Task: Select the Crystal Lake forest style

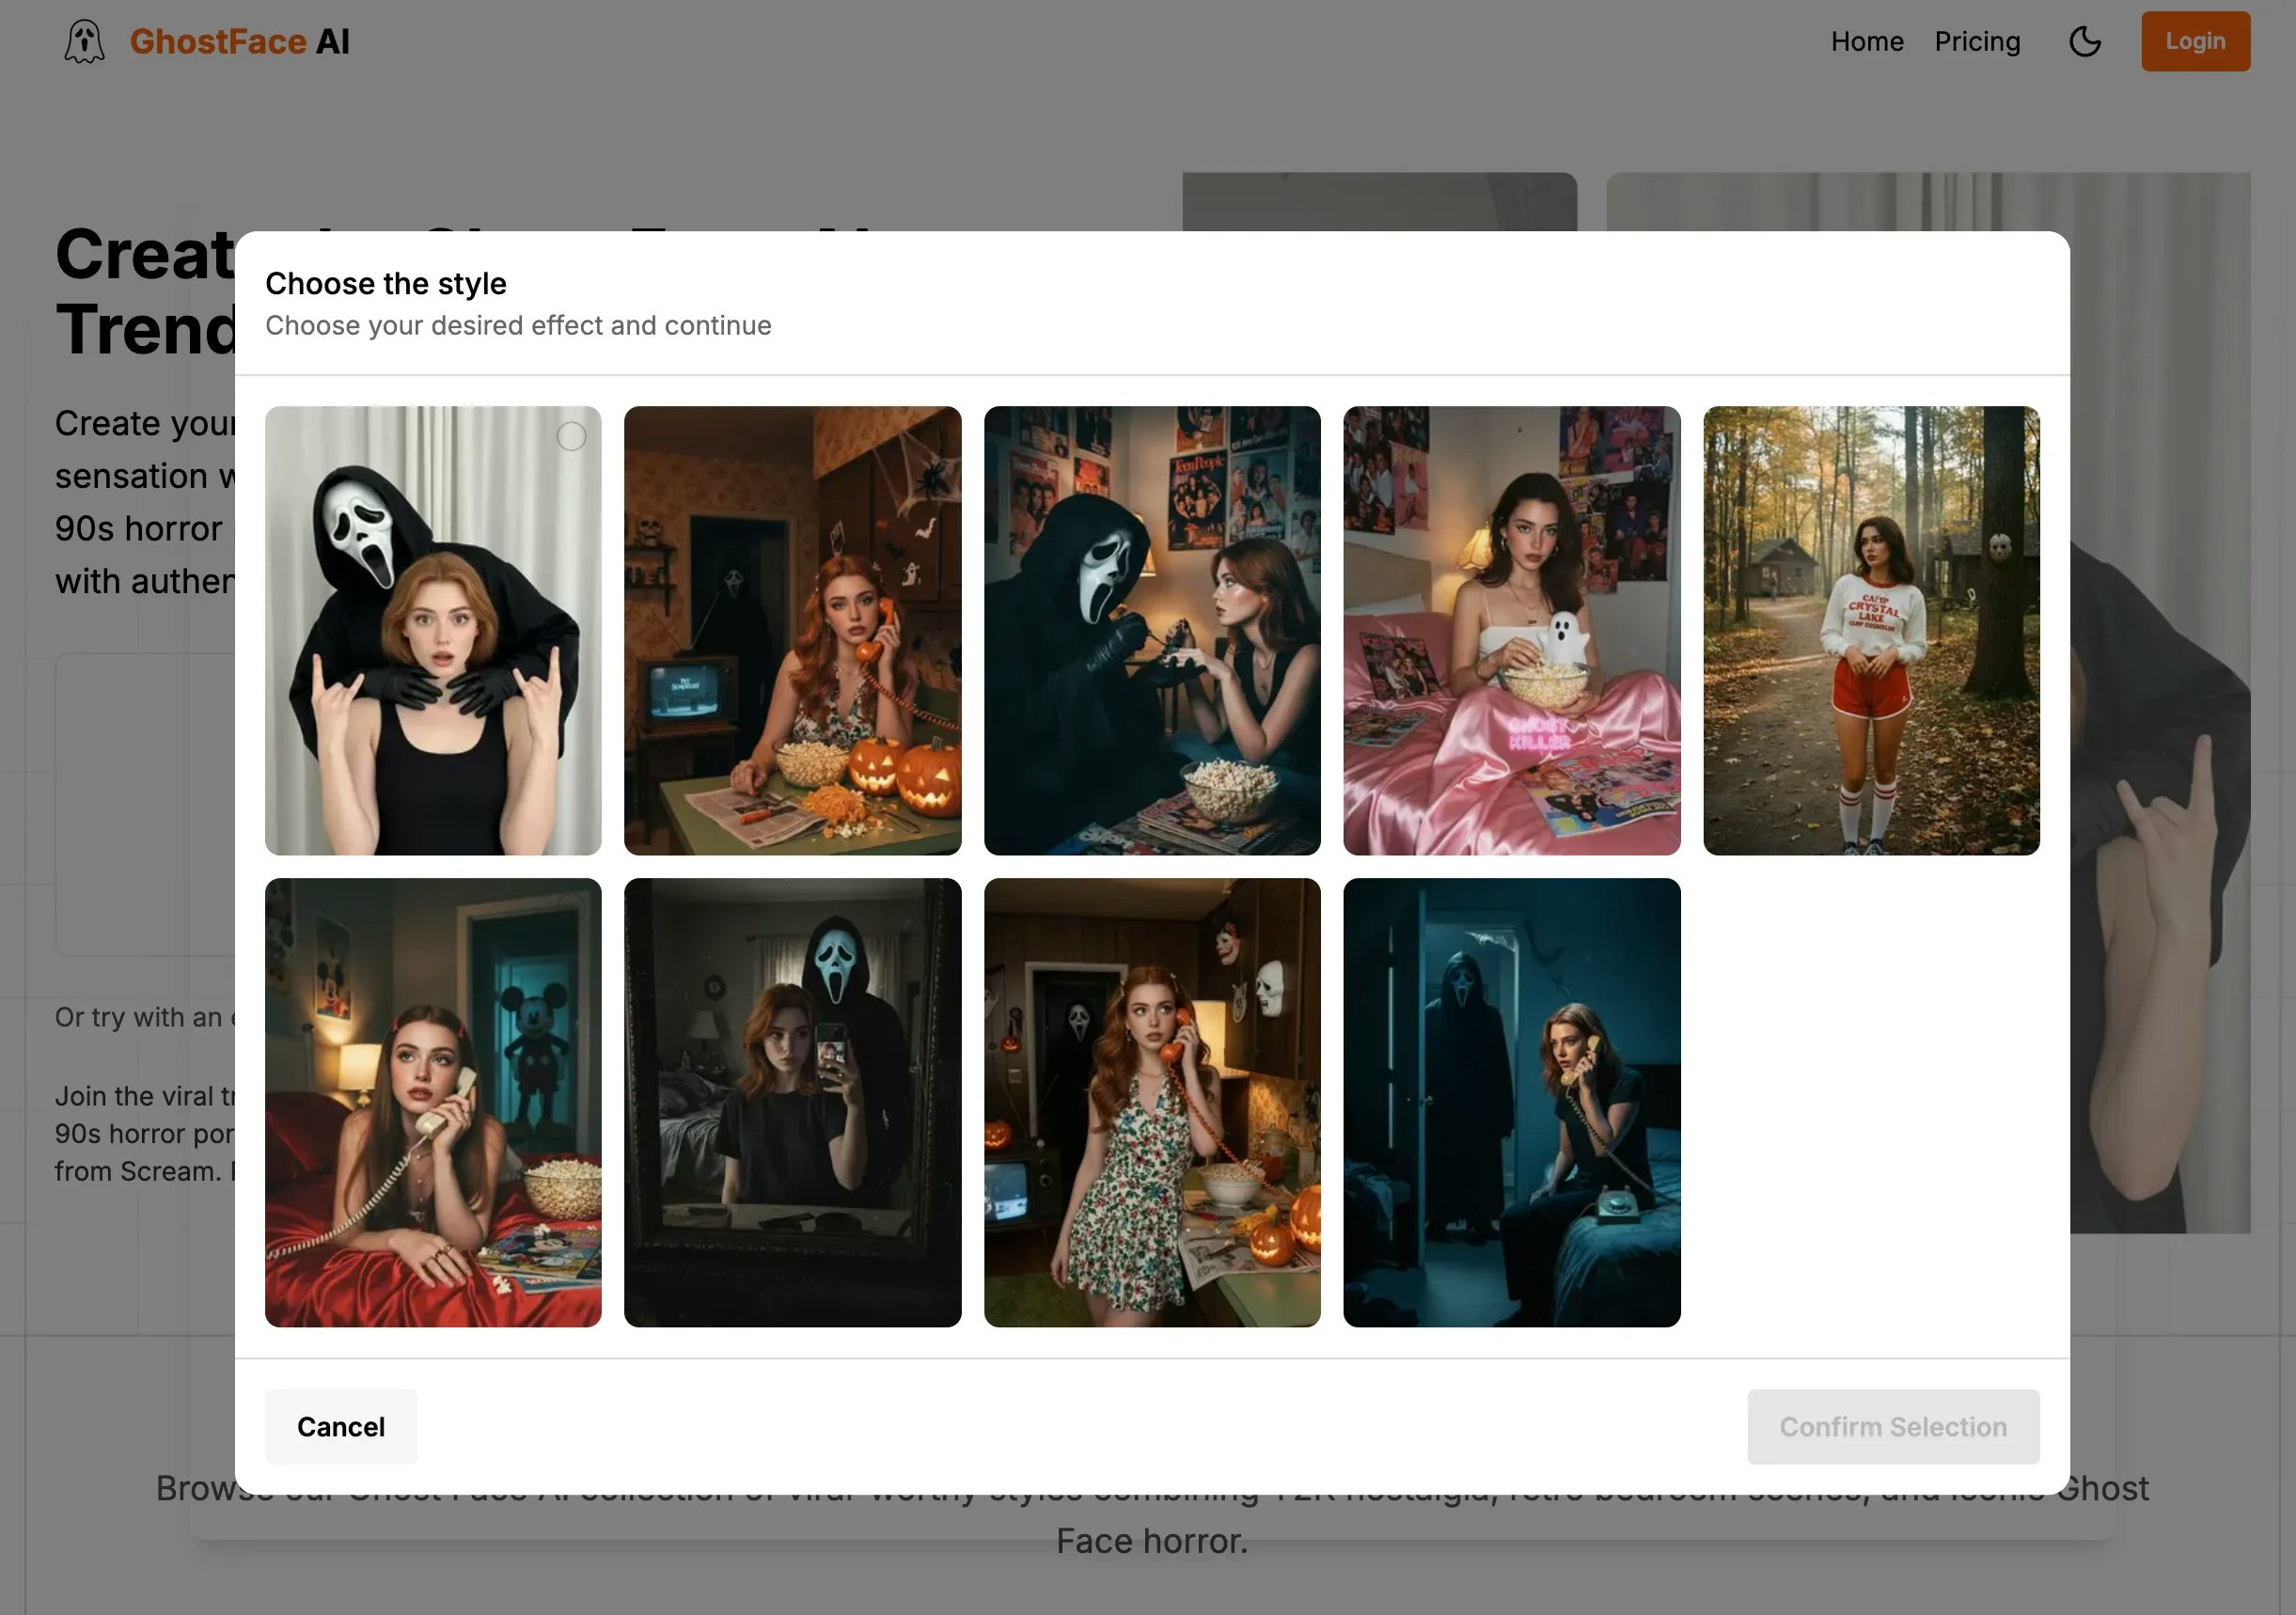Action: pyautogui.click(x=1870, y=630)
